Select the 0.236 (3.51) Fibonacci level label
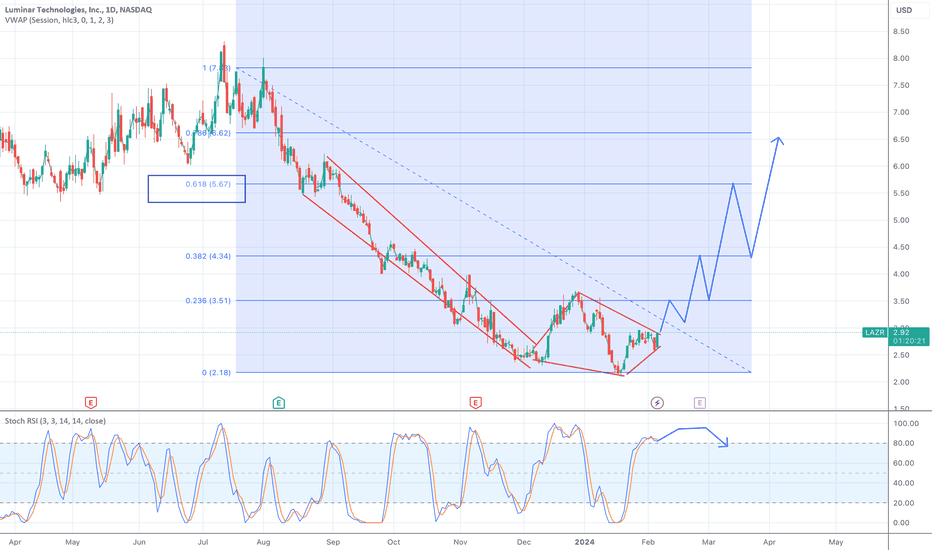The height and width of the screenshot is (550, 932). 208,301
